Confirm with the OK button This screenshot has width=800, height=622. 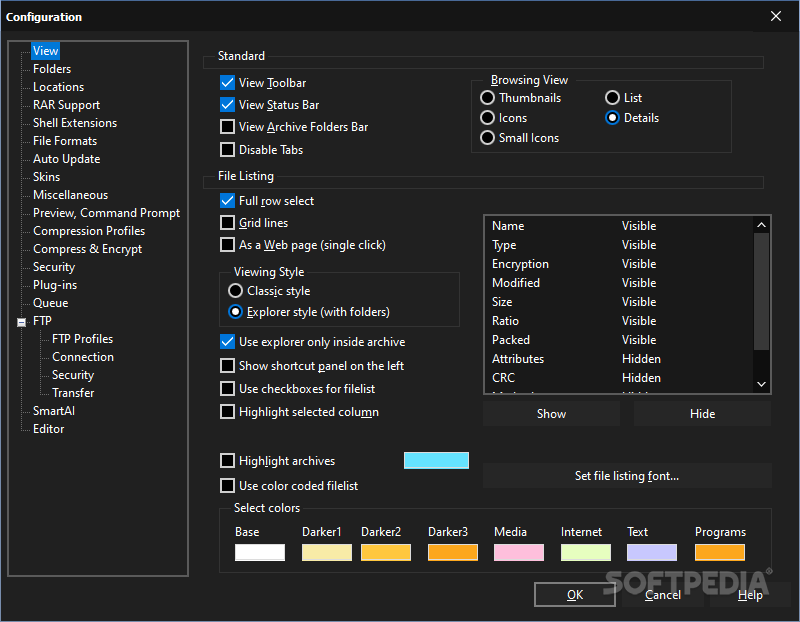click(x=574, y=594)
